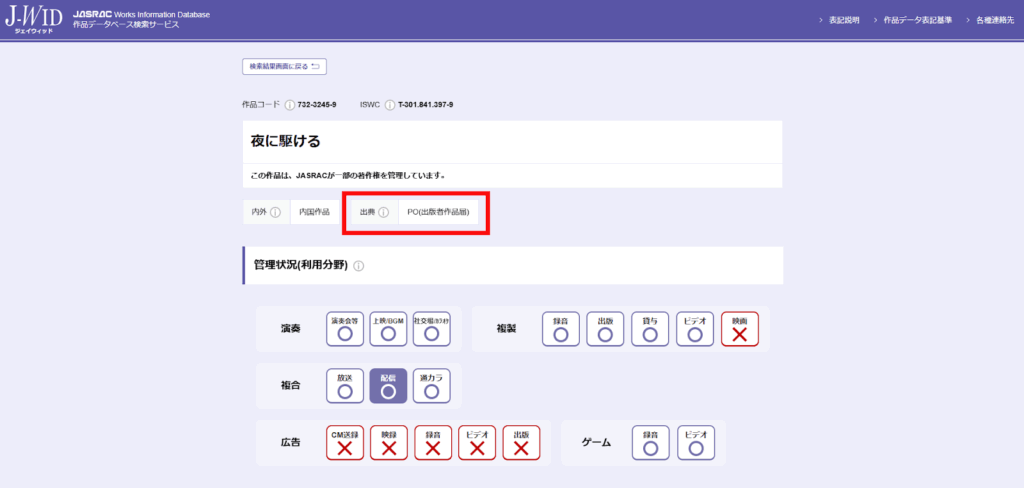
Task: Open the 表記説明 header link
Action: pos(843,20)
